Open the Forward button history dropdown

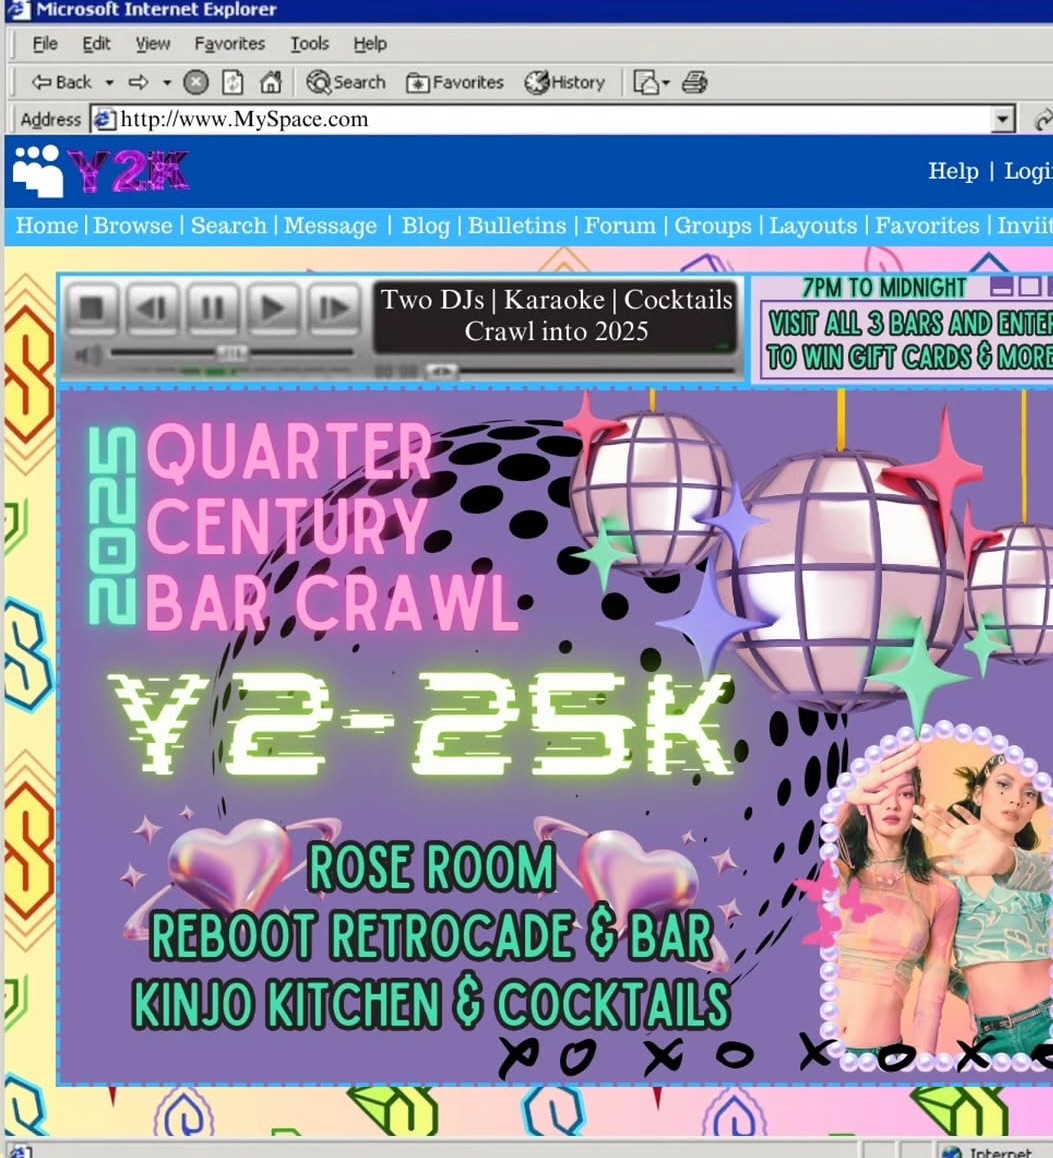pyautogui.click(x=167, y=83)
